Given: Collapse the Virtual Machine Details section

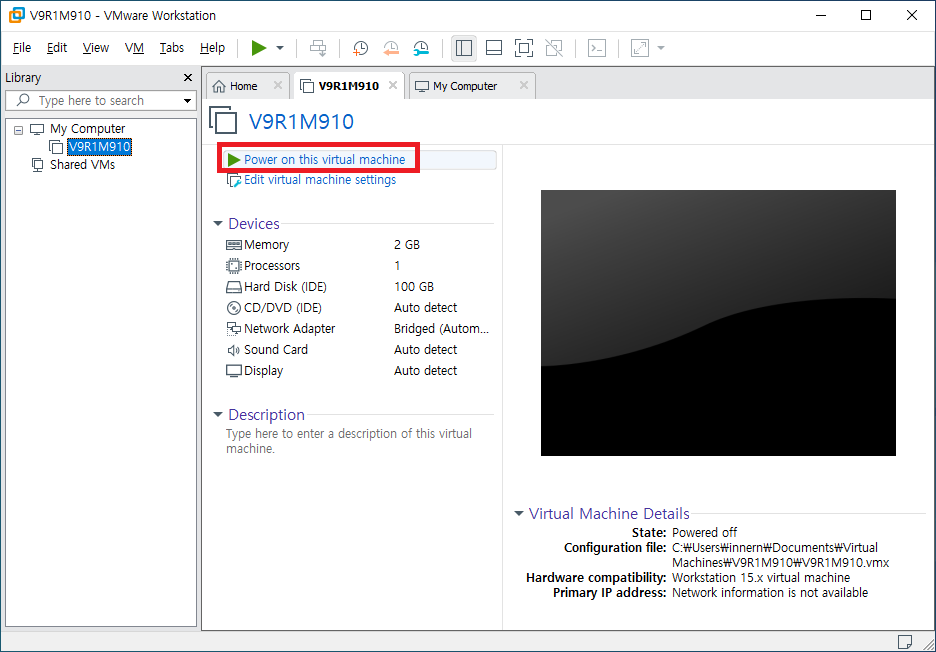Looking at the screenshot, I should 519,513.
